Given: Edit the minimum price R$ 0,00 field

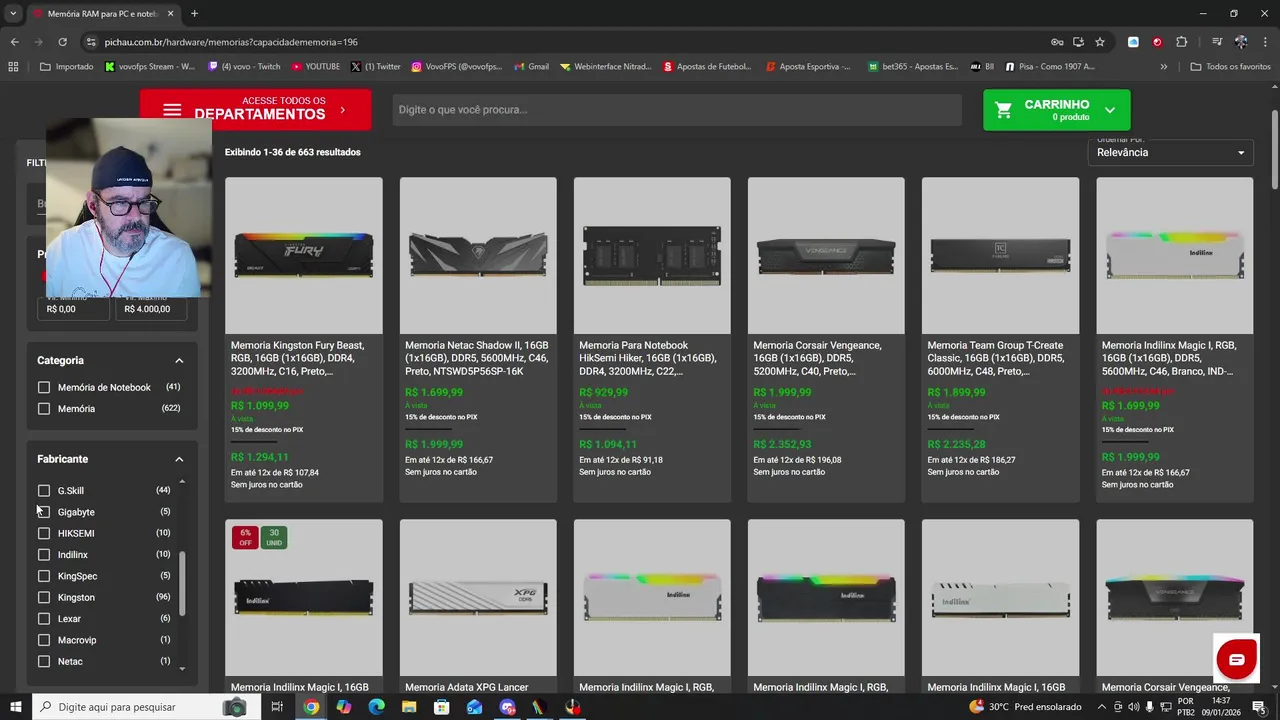Looking at the screenshot, I should point(73,309).
